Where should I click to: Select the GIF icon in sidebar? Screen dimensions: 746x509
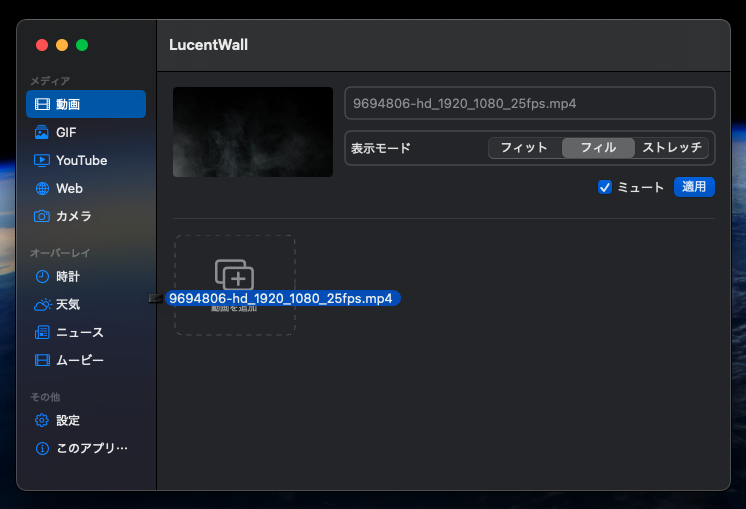coord(42,132)
